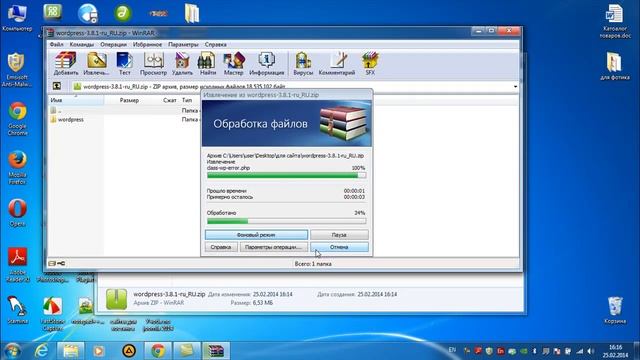Click the Извлечь (Extract) toolbar icon

[x=96, y=63]
